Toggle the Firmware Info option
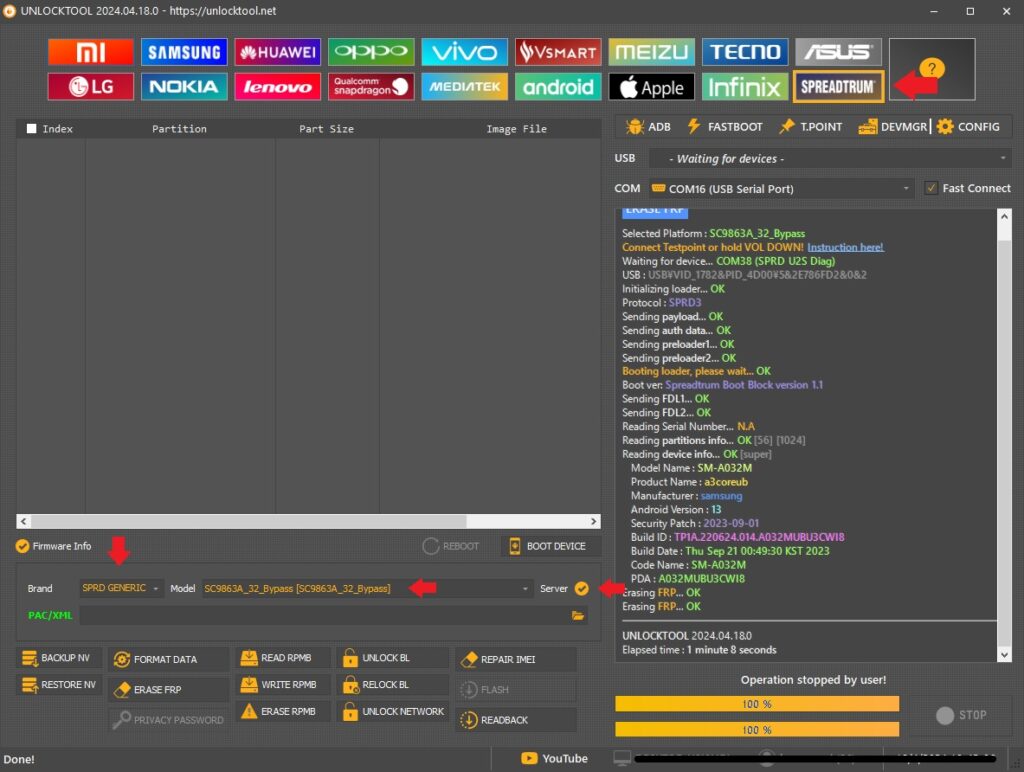This screenshot has height=772, width=1024. (x=23, y=546)
